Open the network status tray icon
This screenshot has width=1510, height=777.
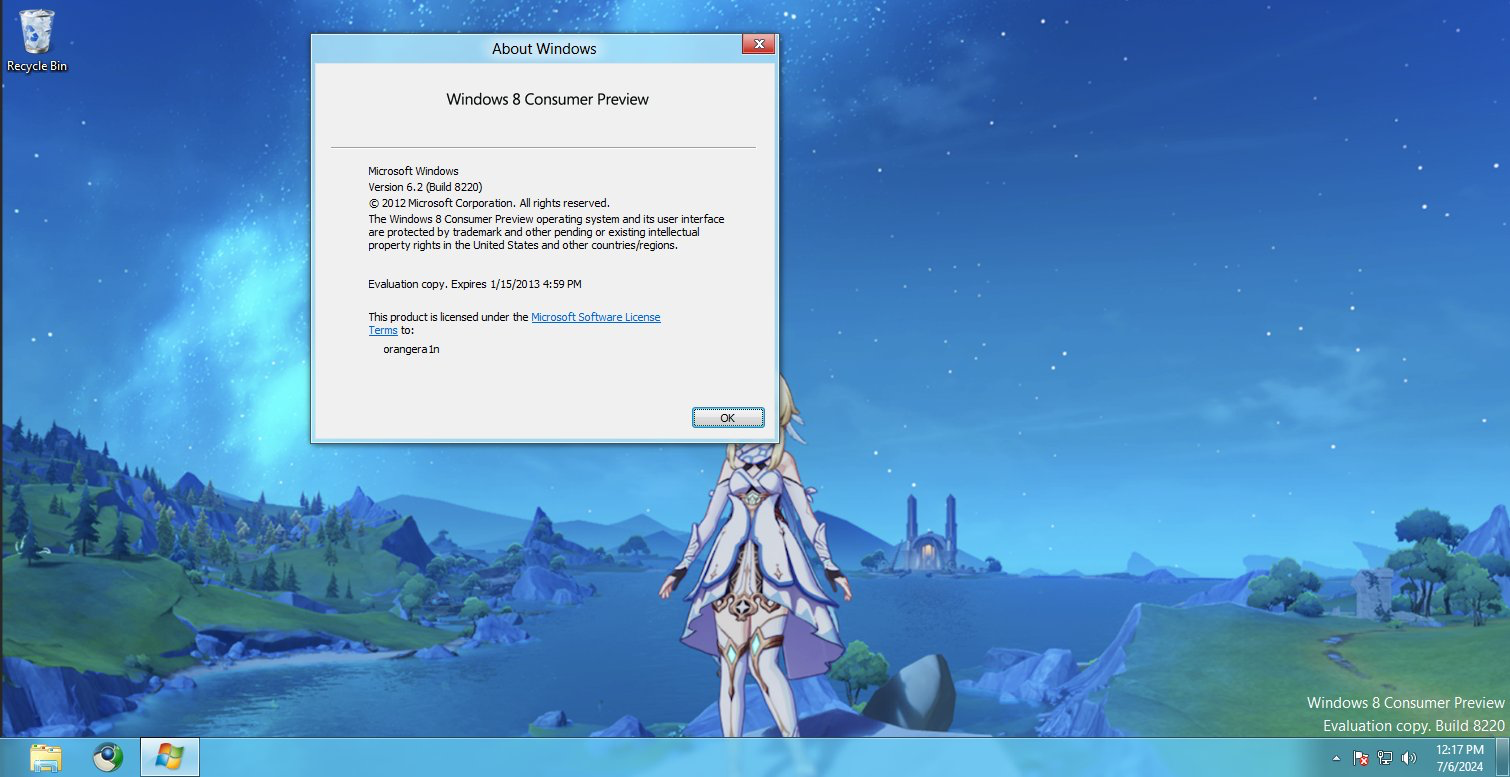click(x=1385, y=758)
